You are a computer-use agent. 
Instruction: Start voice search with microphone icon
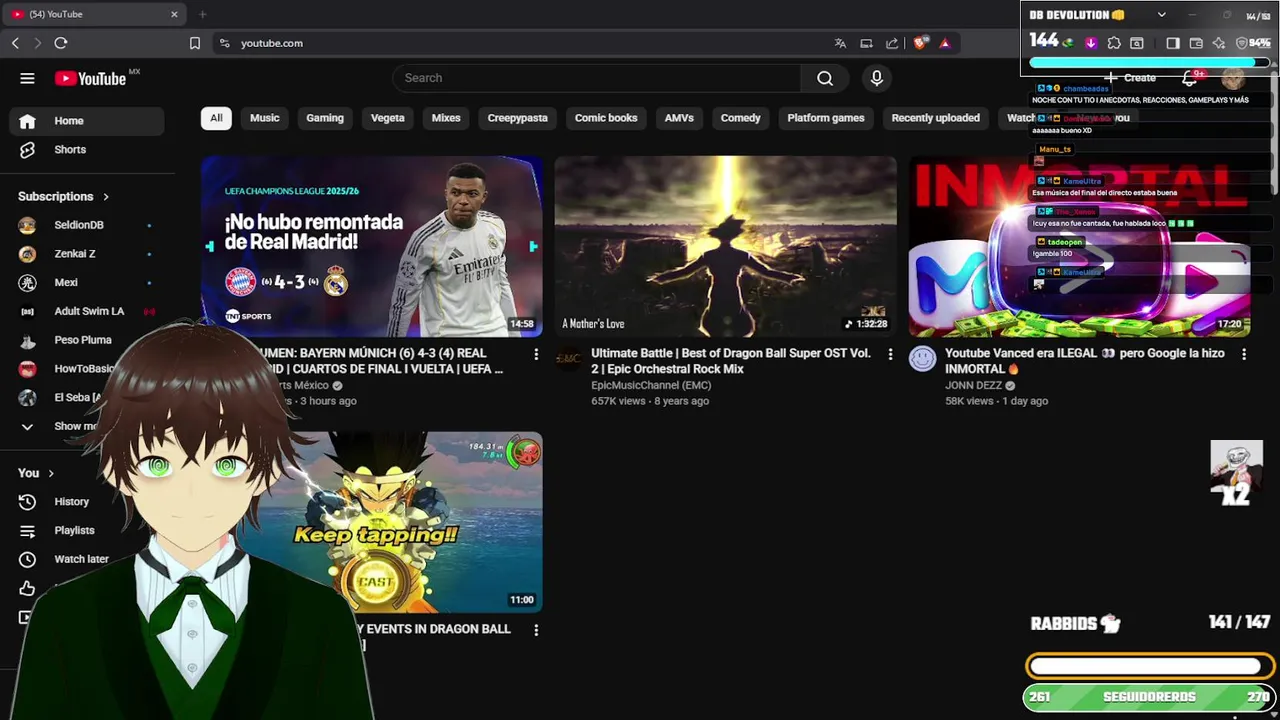point(877,78)
